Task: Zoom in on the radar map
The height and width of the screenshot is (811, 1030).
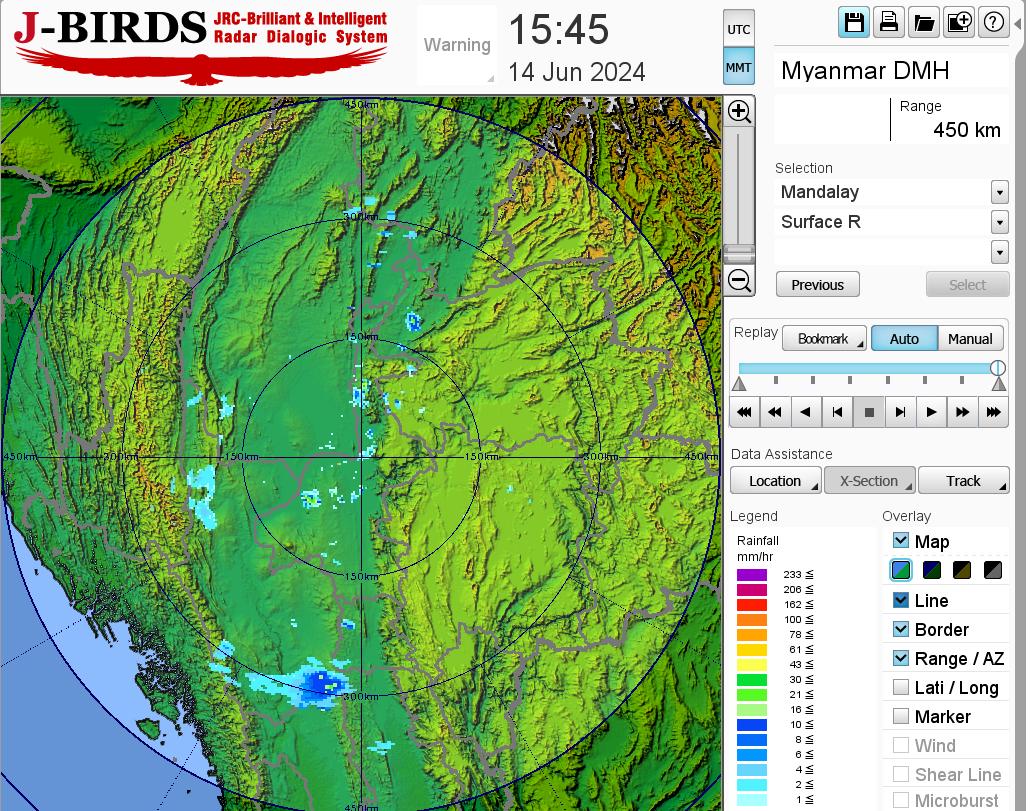Action: 739,111
